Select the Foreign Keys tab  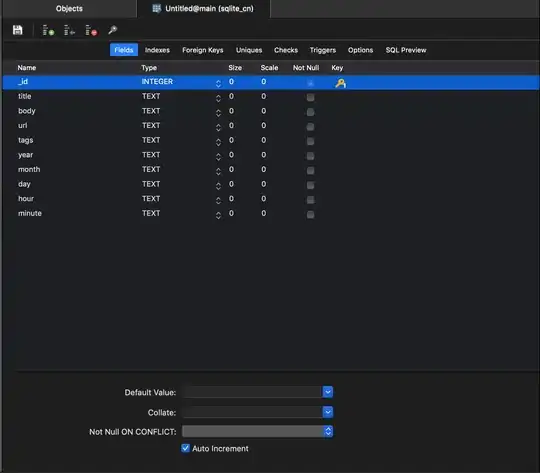tap(202, 50)
